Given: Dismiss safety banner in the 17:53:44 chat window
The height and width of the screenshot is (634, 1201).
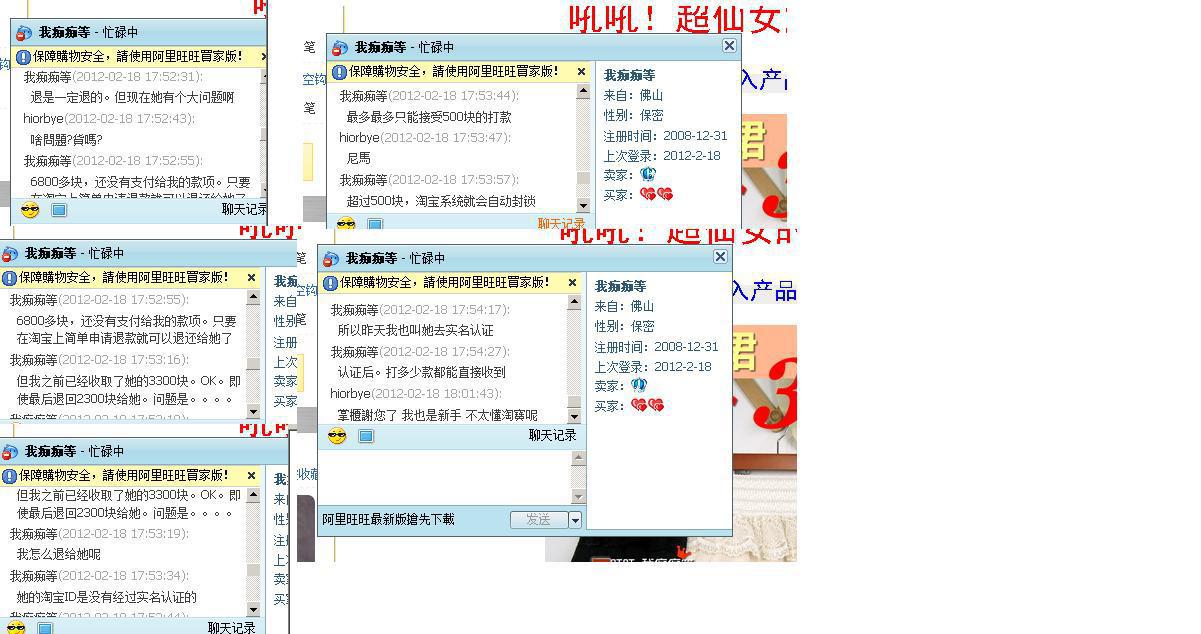Looking at the screenshot, I should pos(581,72).
